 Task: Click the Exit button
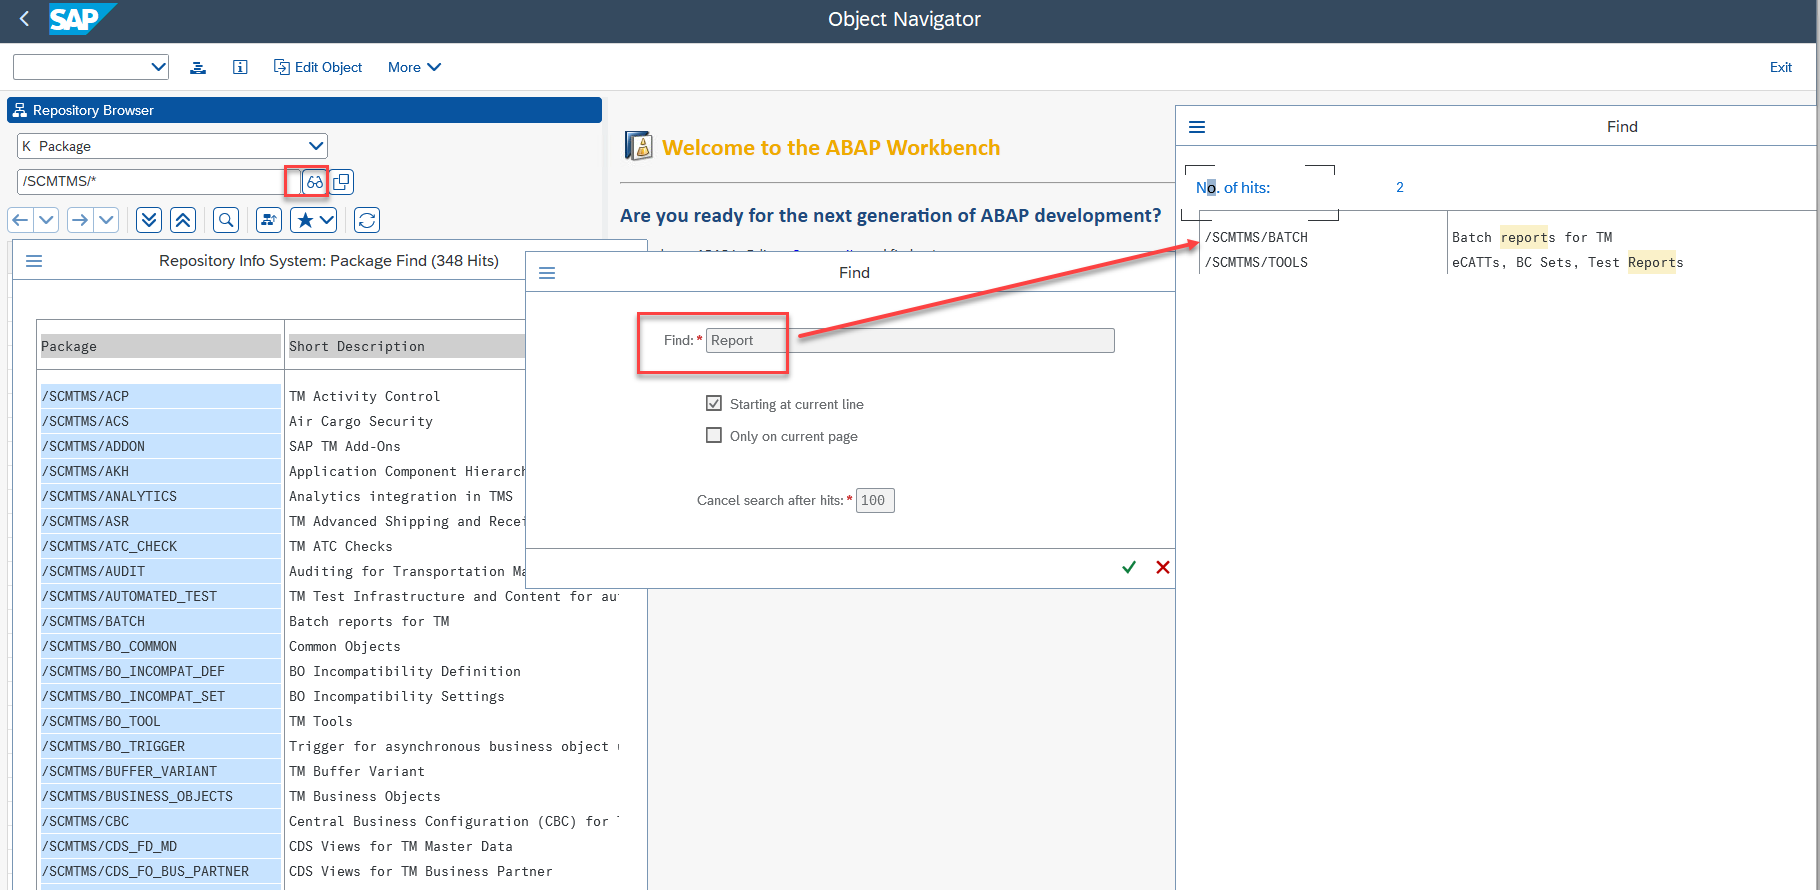[x=1781, y=67]
